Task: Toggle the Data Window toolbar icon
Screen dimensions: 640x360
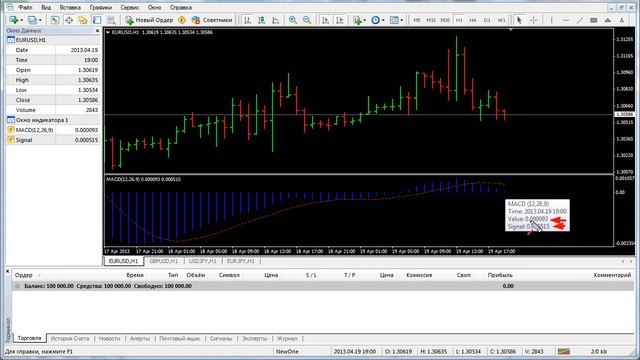Action: coord(69,20)
